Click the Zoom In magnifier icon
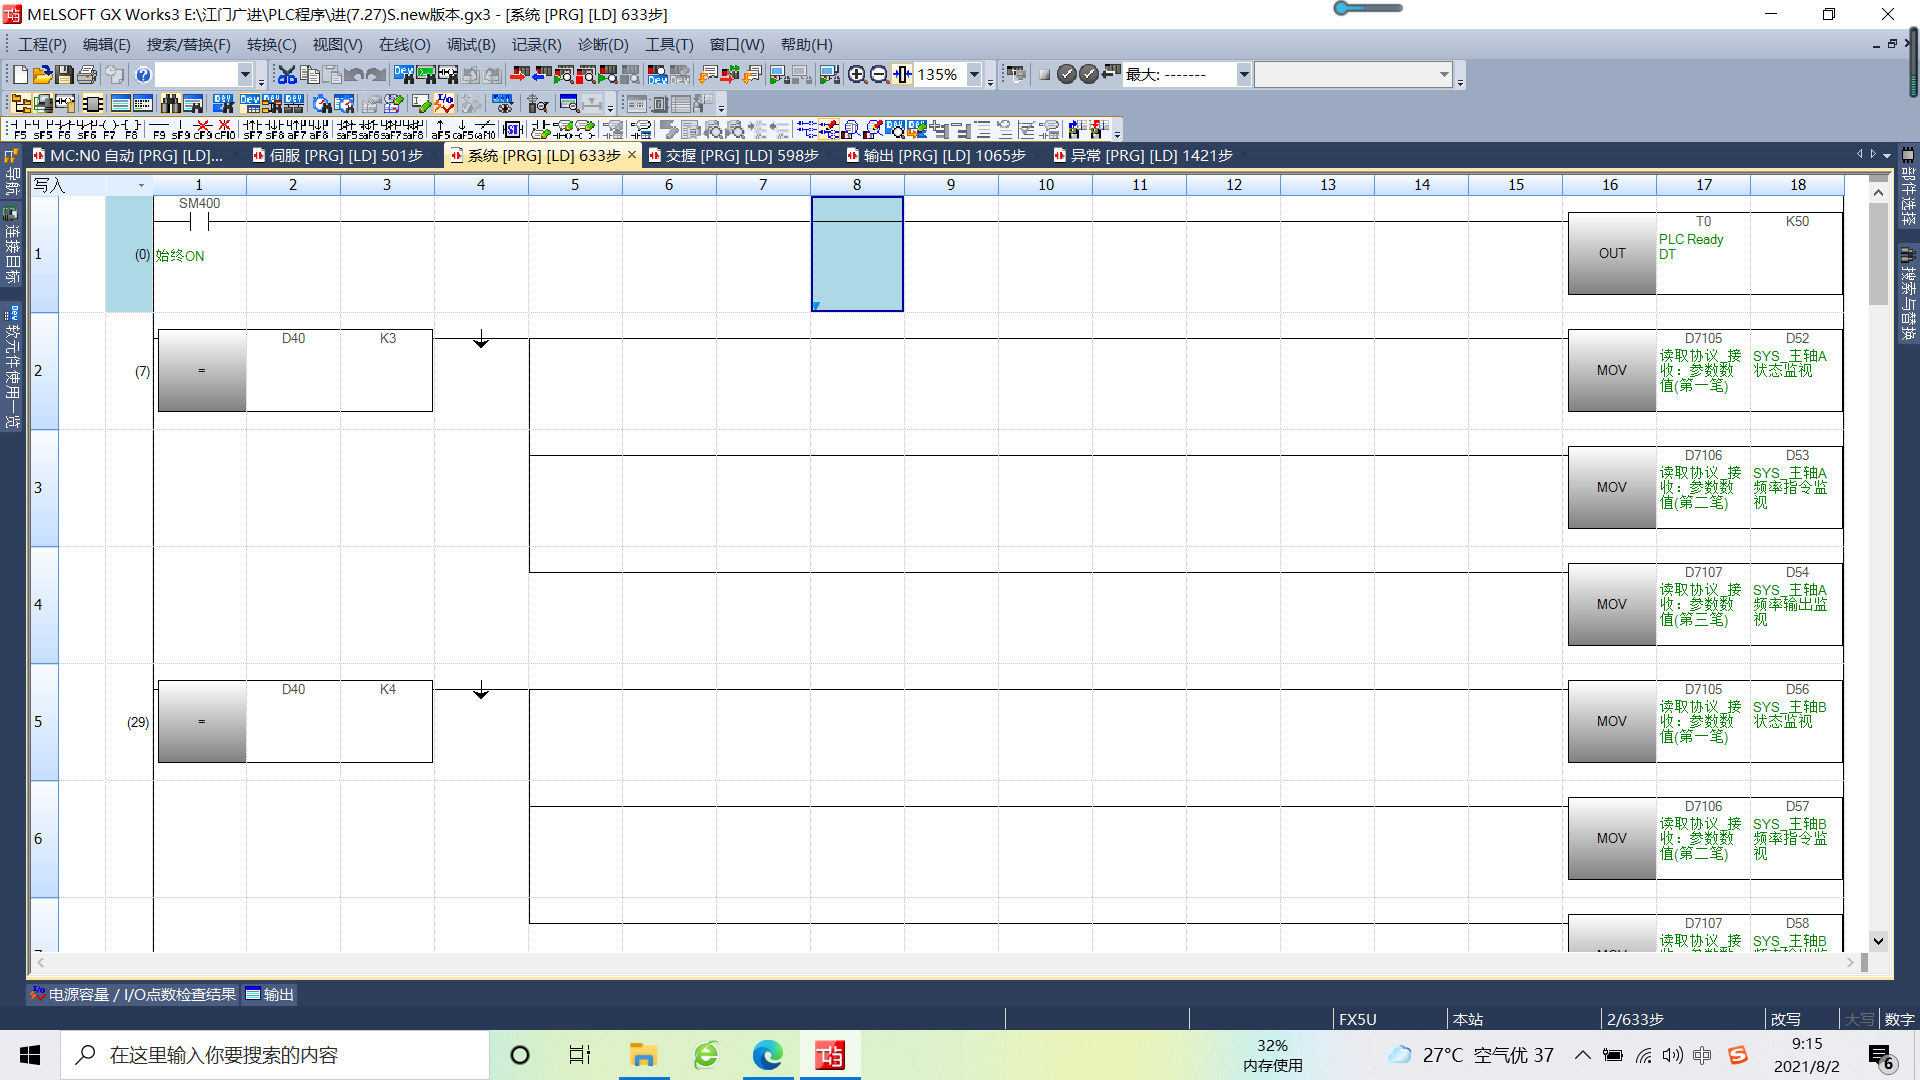This screenshot has height=1080, width=1920. 857,75
